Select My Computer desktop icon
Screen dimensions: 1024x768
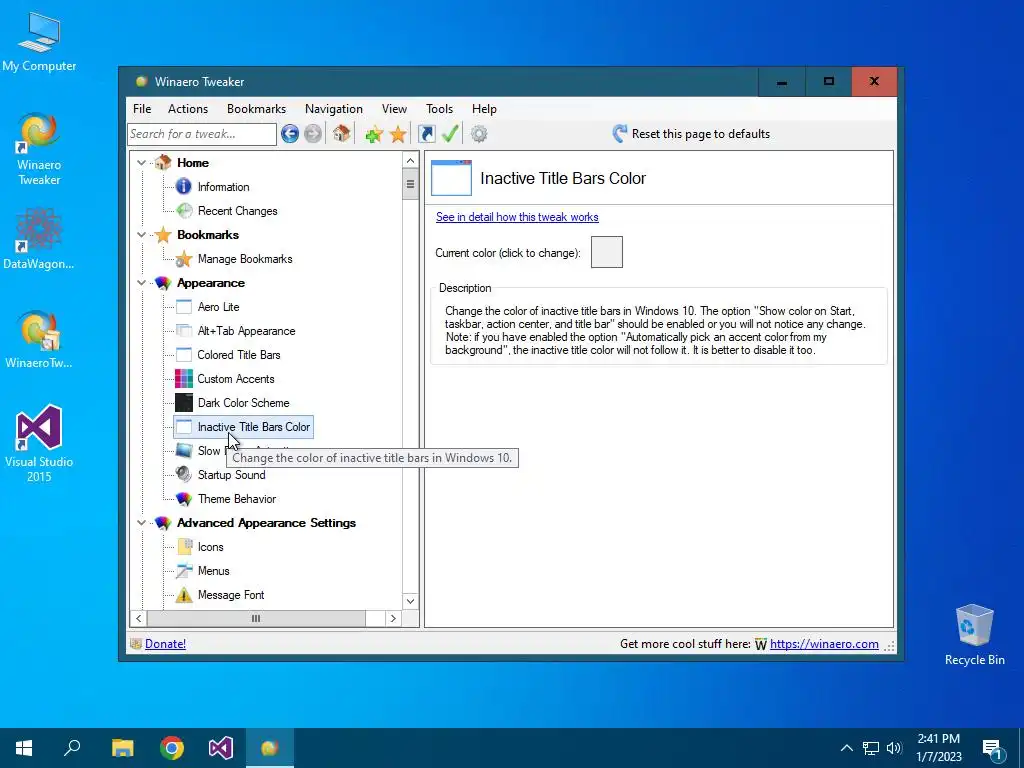click(39, 42)
